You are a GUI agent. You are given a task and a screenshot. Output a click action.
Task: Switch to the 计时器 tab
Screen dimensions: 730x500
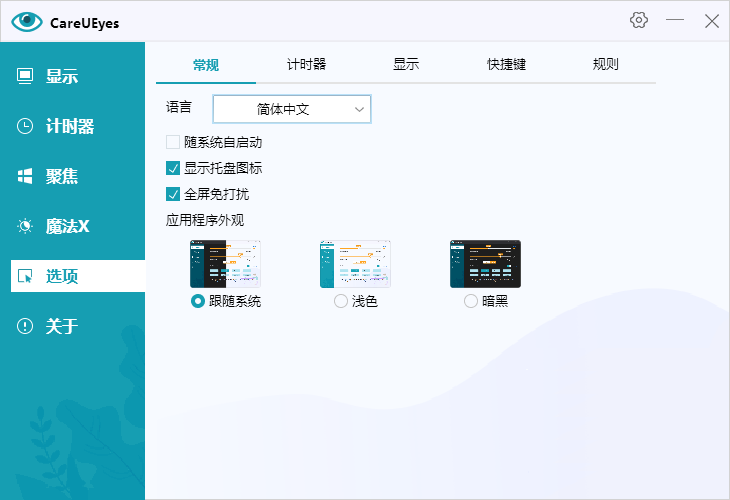point(306,65)
